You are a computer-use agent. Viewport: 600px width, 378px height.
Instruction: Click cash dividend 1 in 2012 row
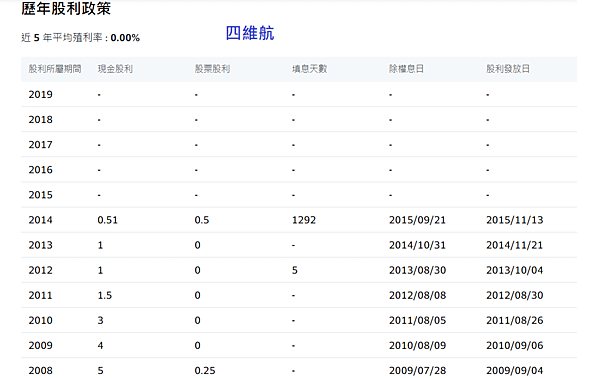(100, 270)
